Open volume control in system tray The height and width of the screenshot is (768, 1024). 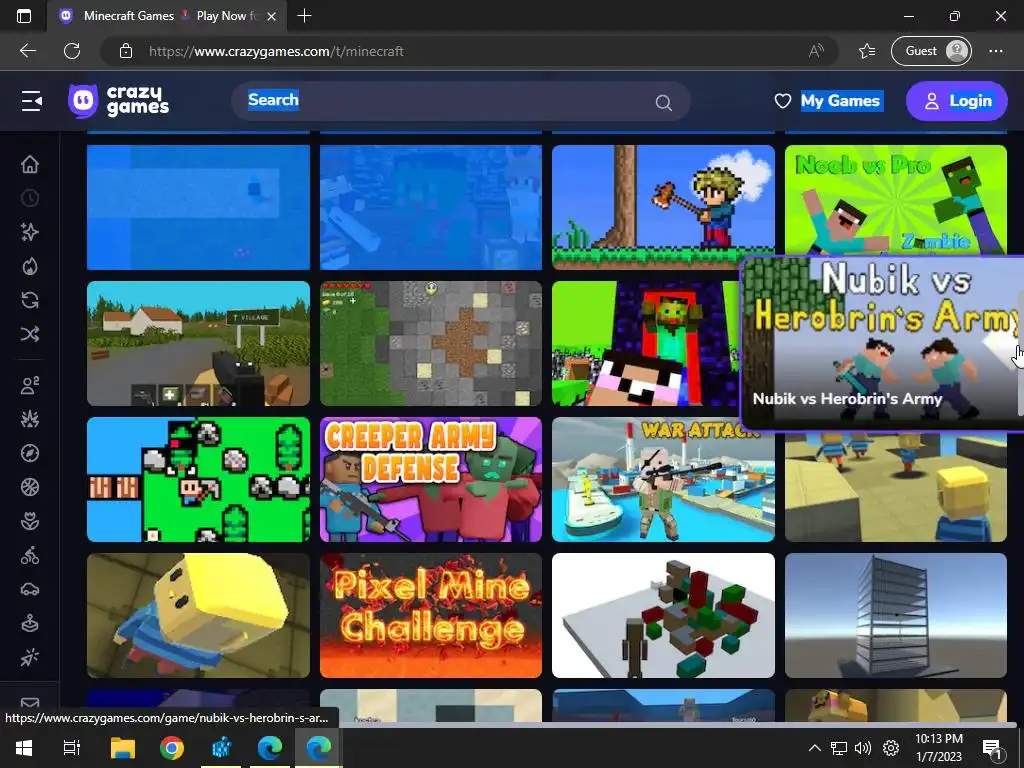tap(863, 748)
